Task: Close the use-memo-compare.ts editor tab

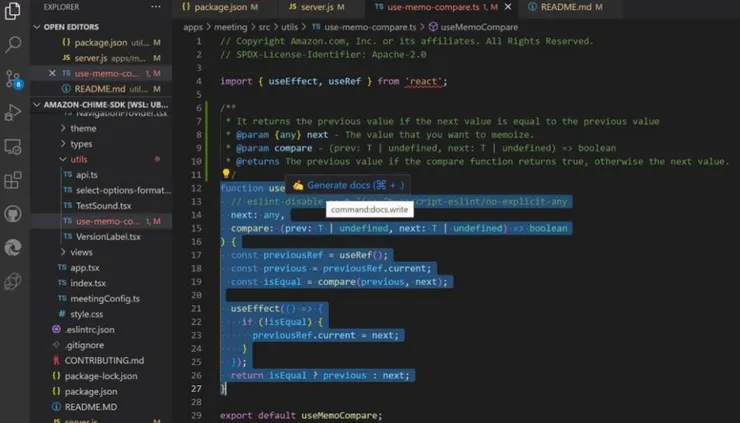Action: pos(508,7)
